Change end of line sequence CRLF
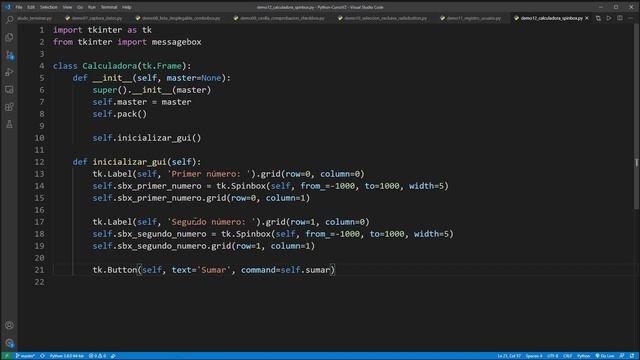The image size is (640, 360). (567, 356)
